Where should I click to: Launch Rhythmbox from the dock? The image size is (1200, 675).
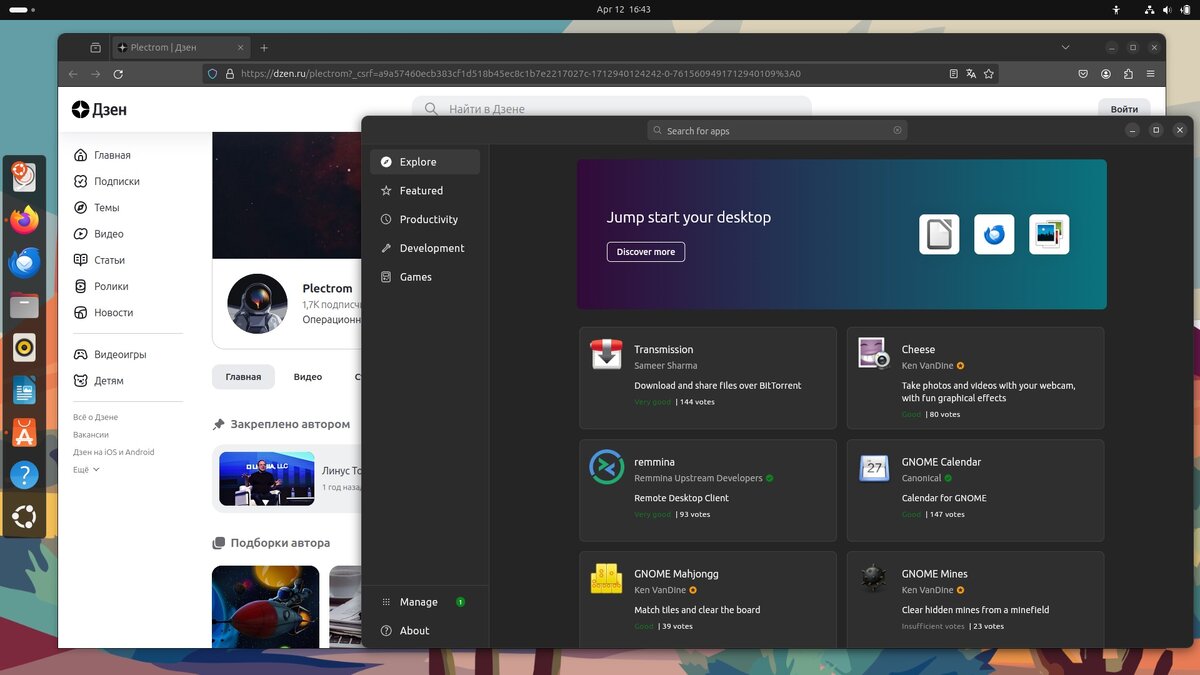pos(24,348)
